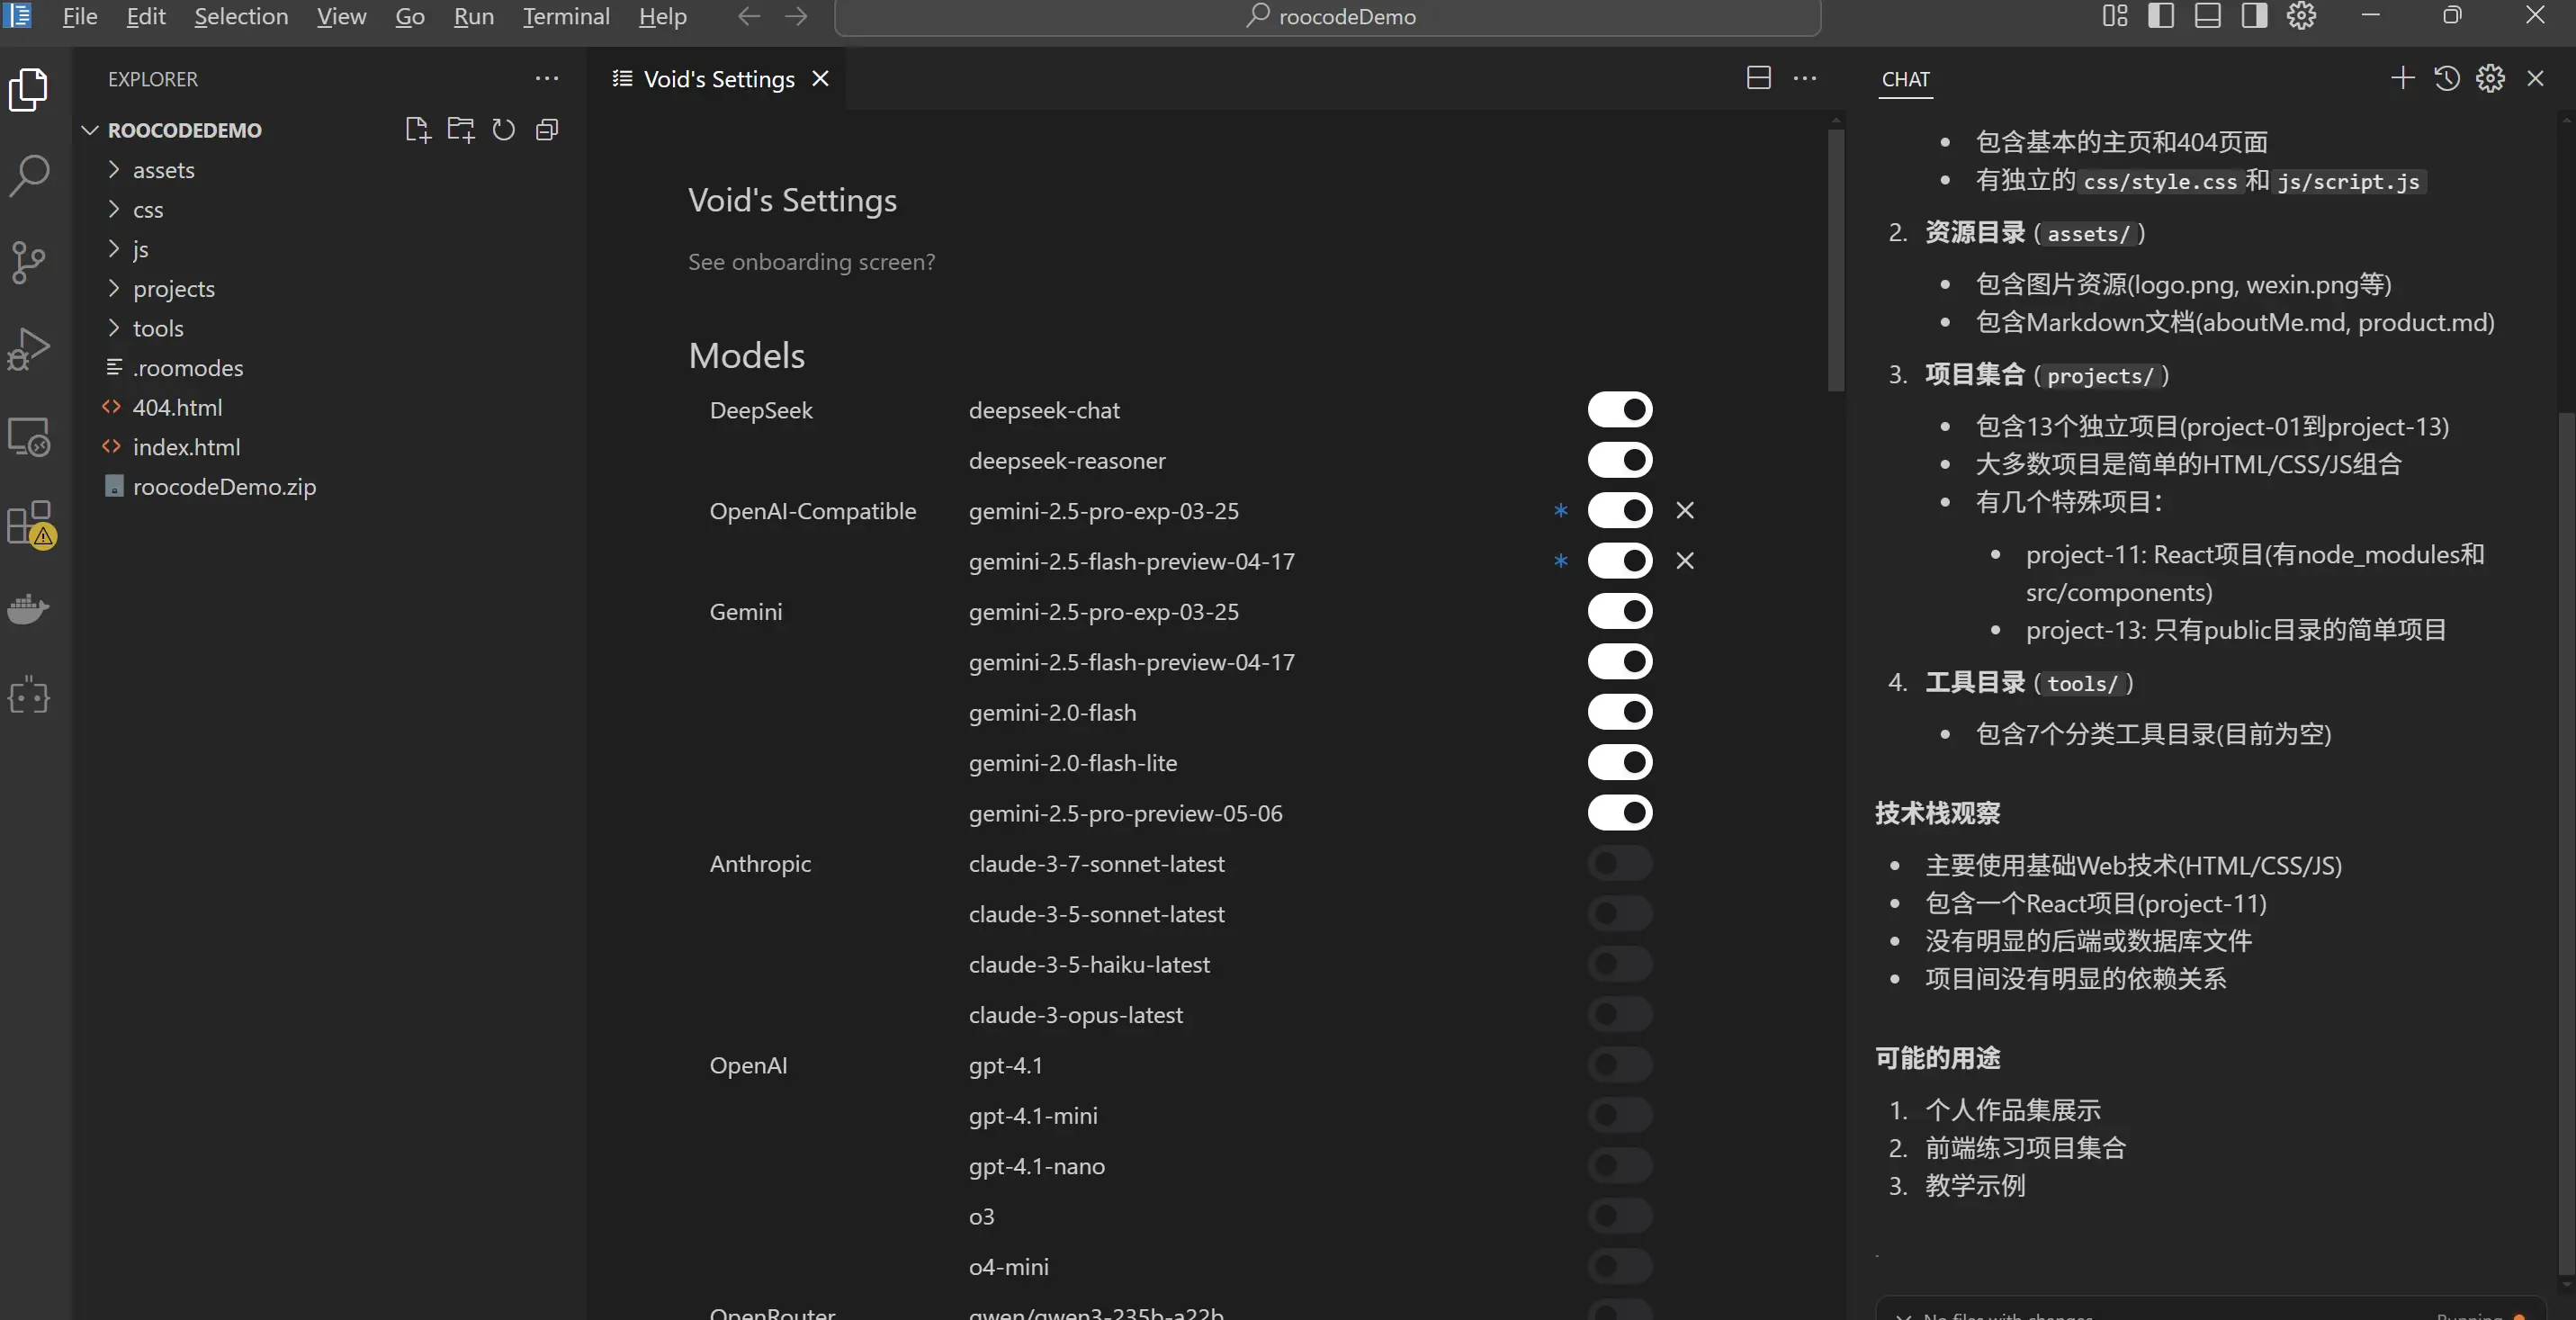Open the bottom activity bar robot icon
Viewport: 2576px width, 1320px height.
click(x=28, y=696)
